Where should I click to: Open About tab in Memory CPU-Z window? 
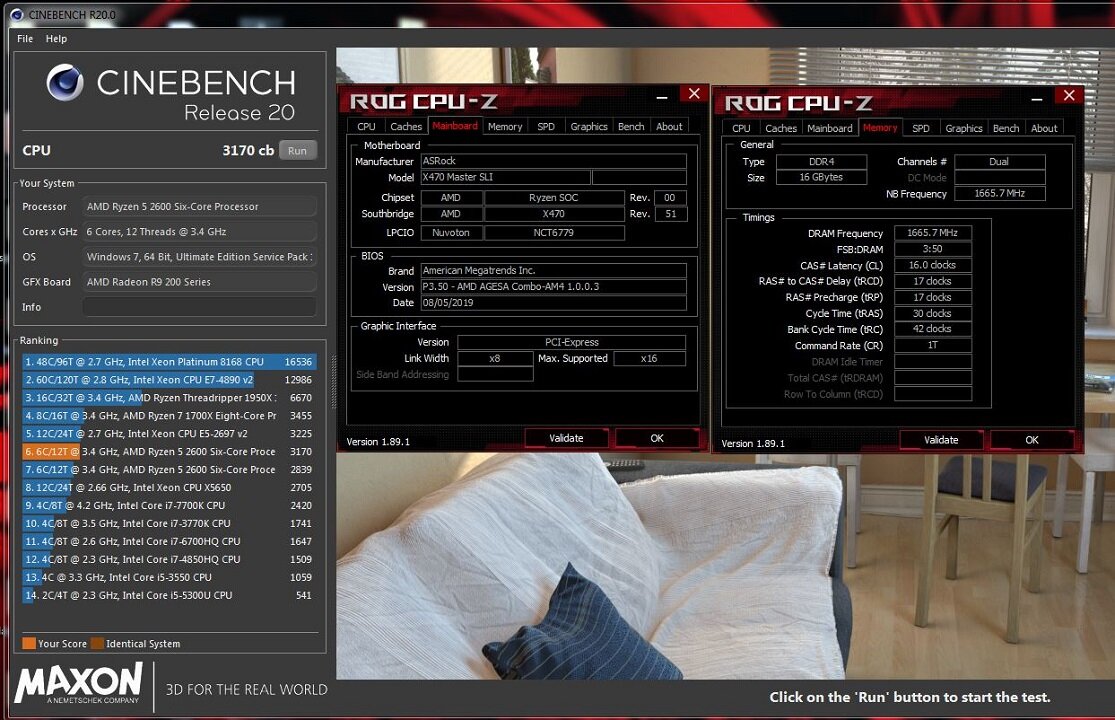click(x=1044, y=129)
